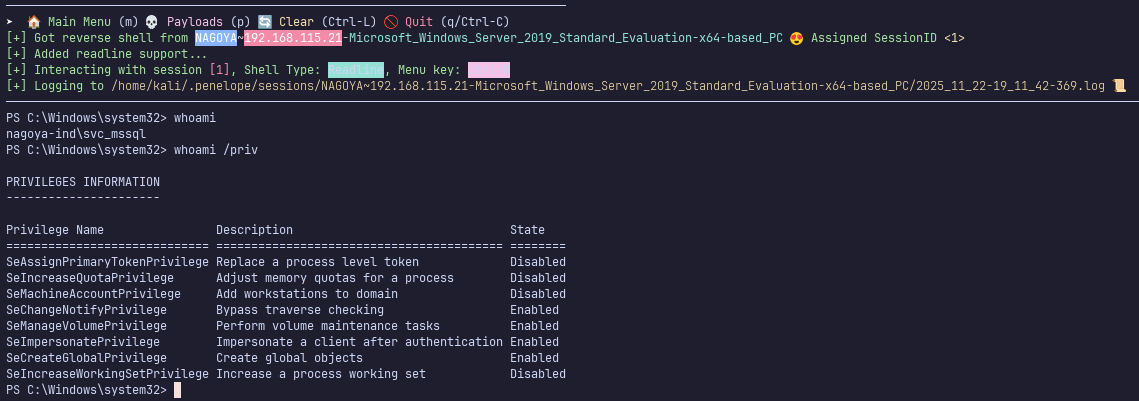
Task: Click the Clear (Ctrl-L) option
Action: coord(328,21)
